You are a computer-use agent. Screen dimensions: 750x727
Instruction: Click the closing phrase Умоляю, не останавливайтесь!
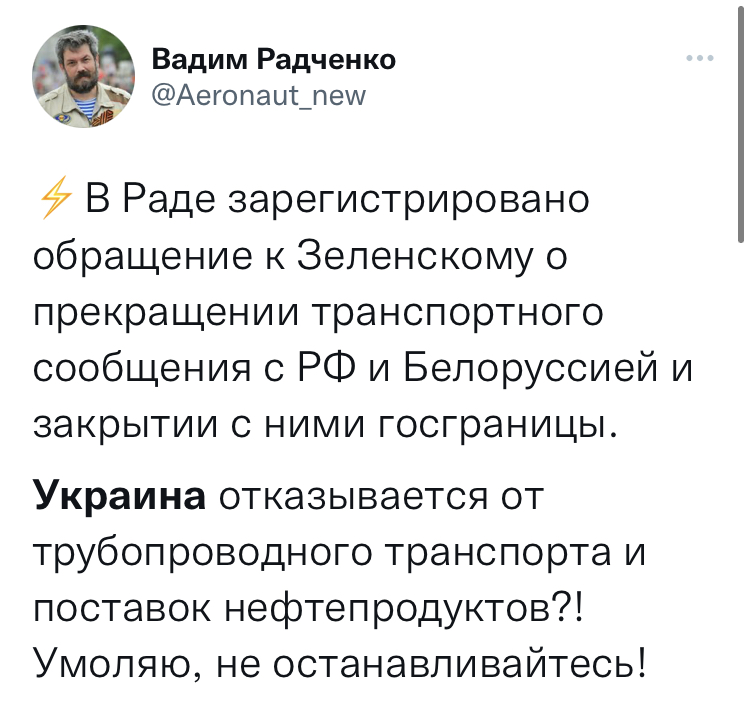[x=340, y=665]
